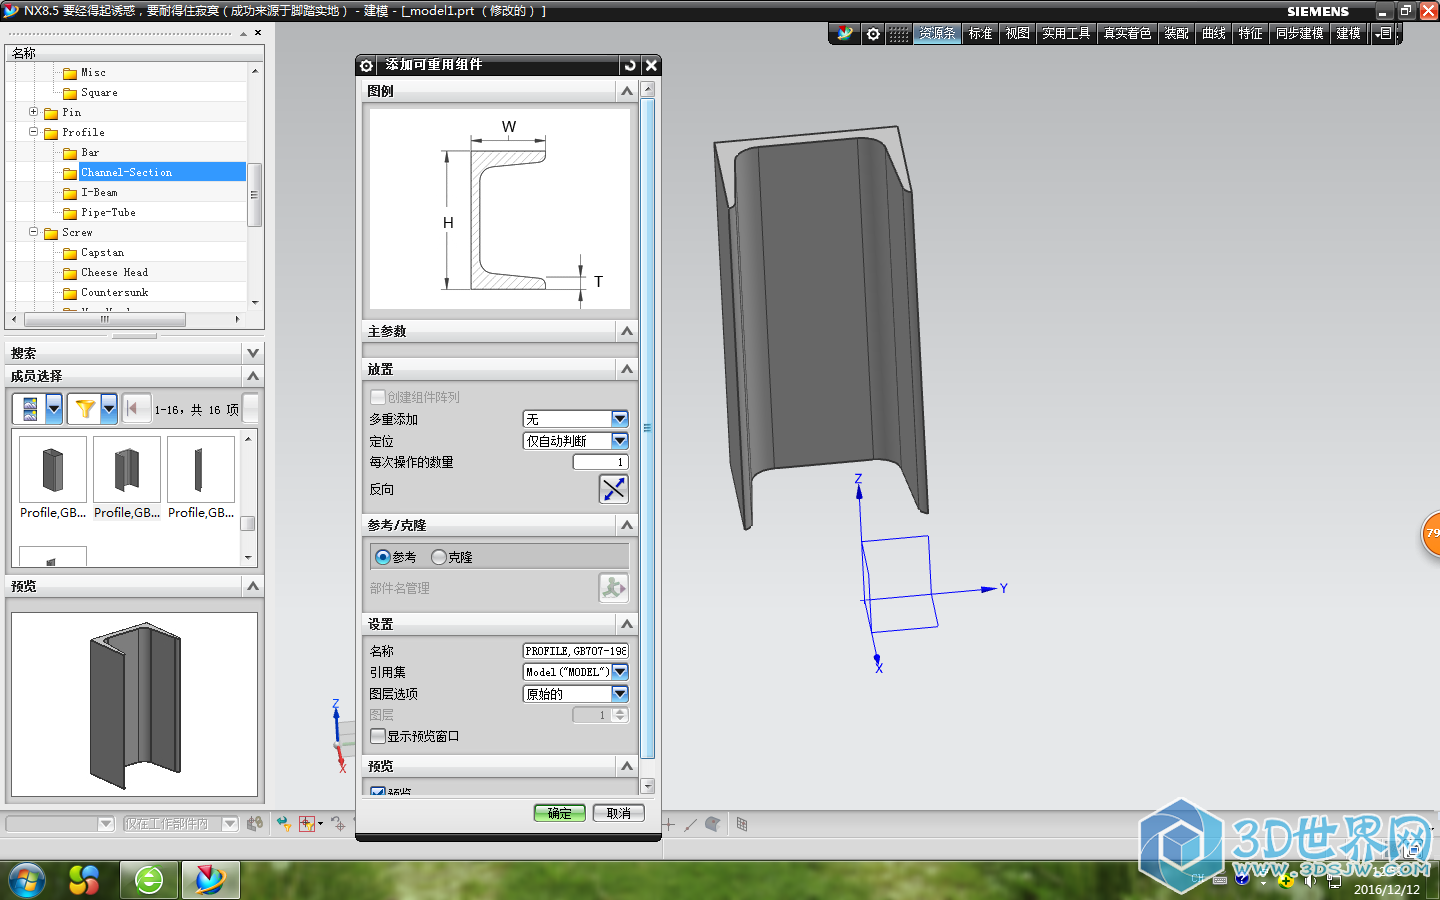Image resolution: width=1440 pixels, height=900 pixels.
Task: Open the 定位 dropdown
Action: [x=620, y=441]
